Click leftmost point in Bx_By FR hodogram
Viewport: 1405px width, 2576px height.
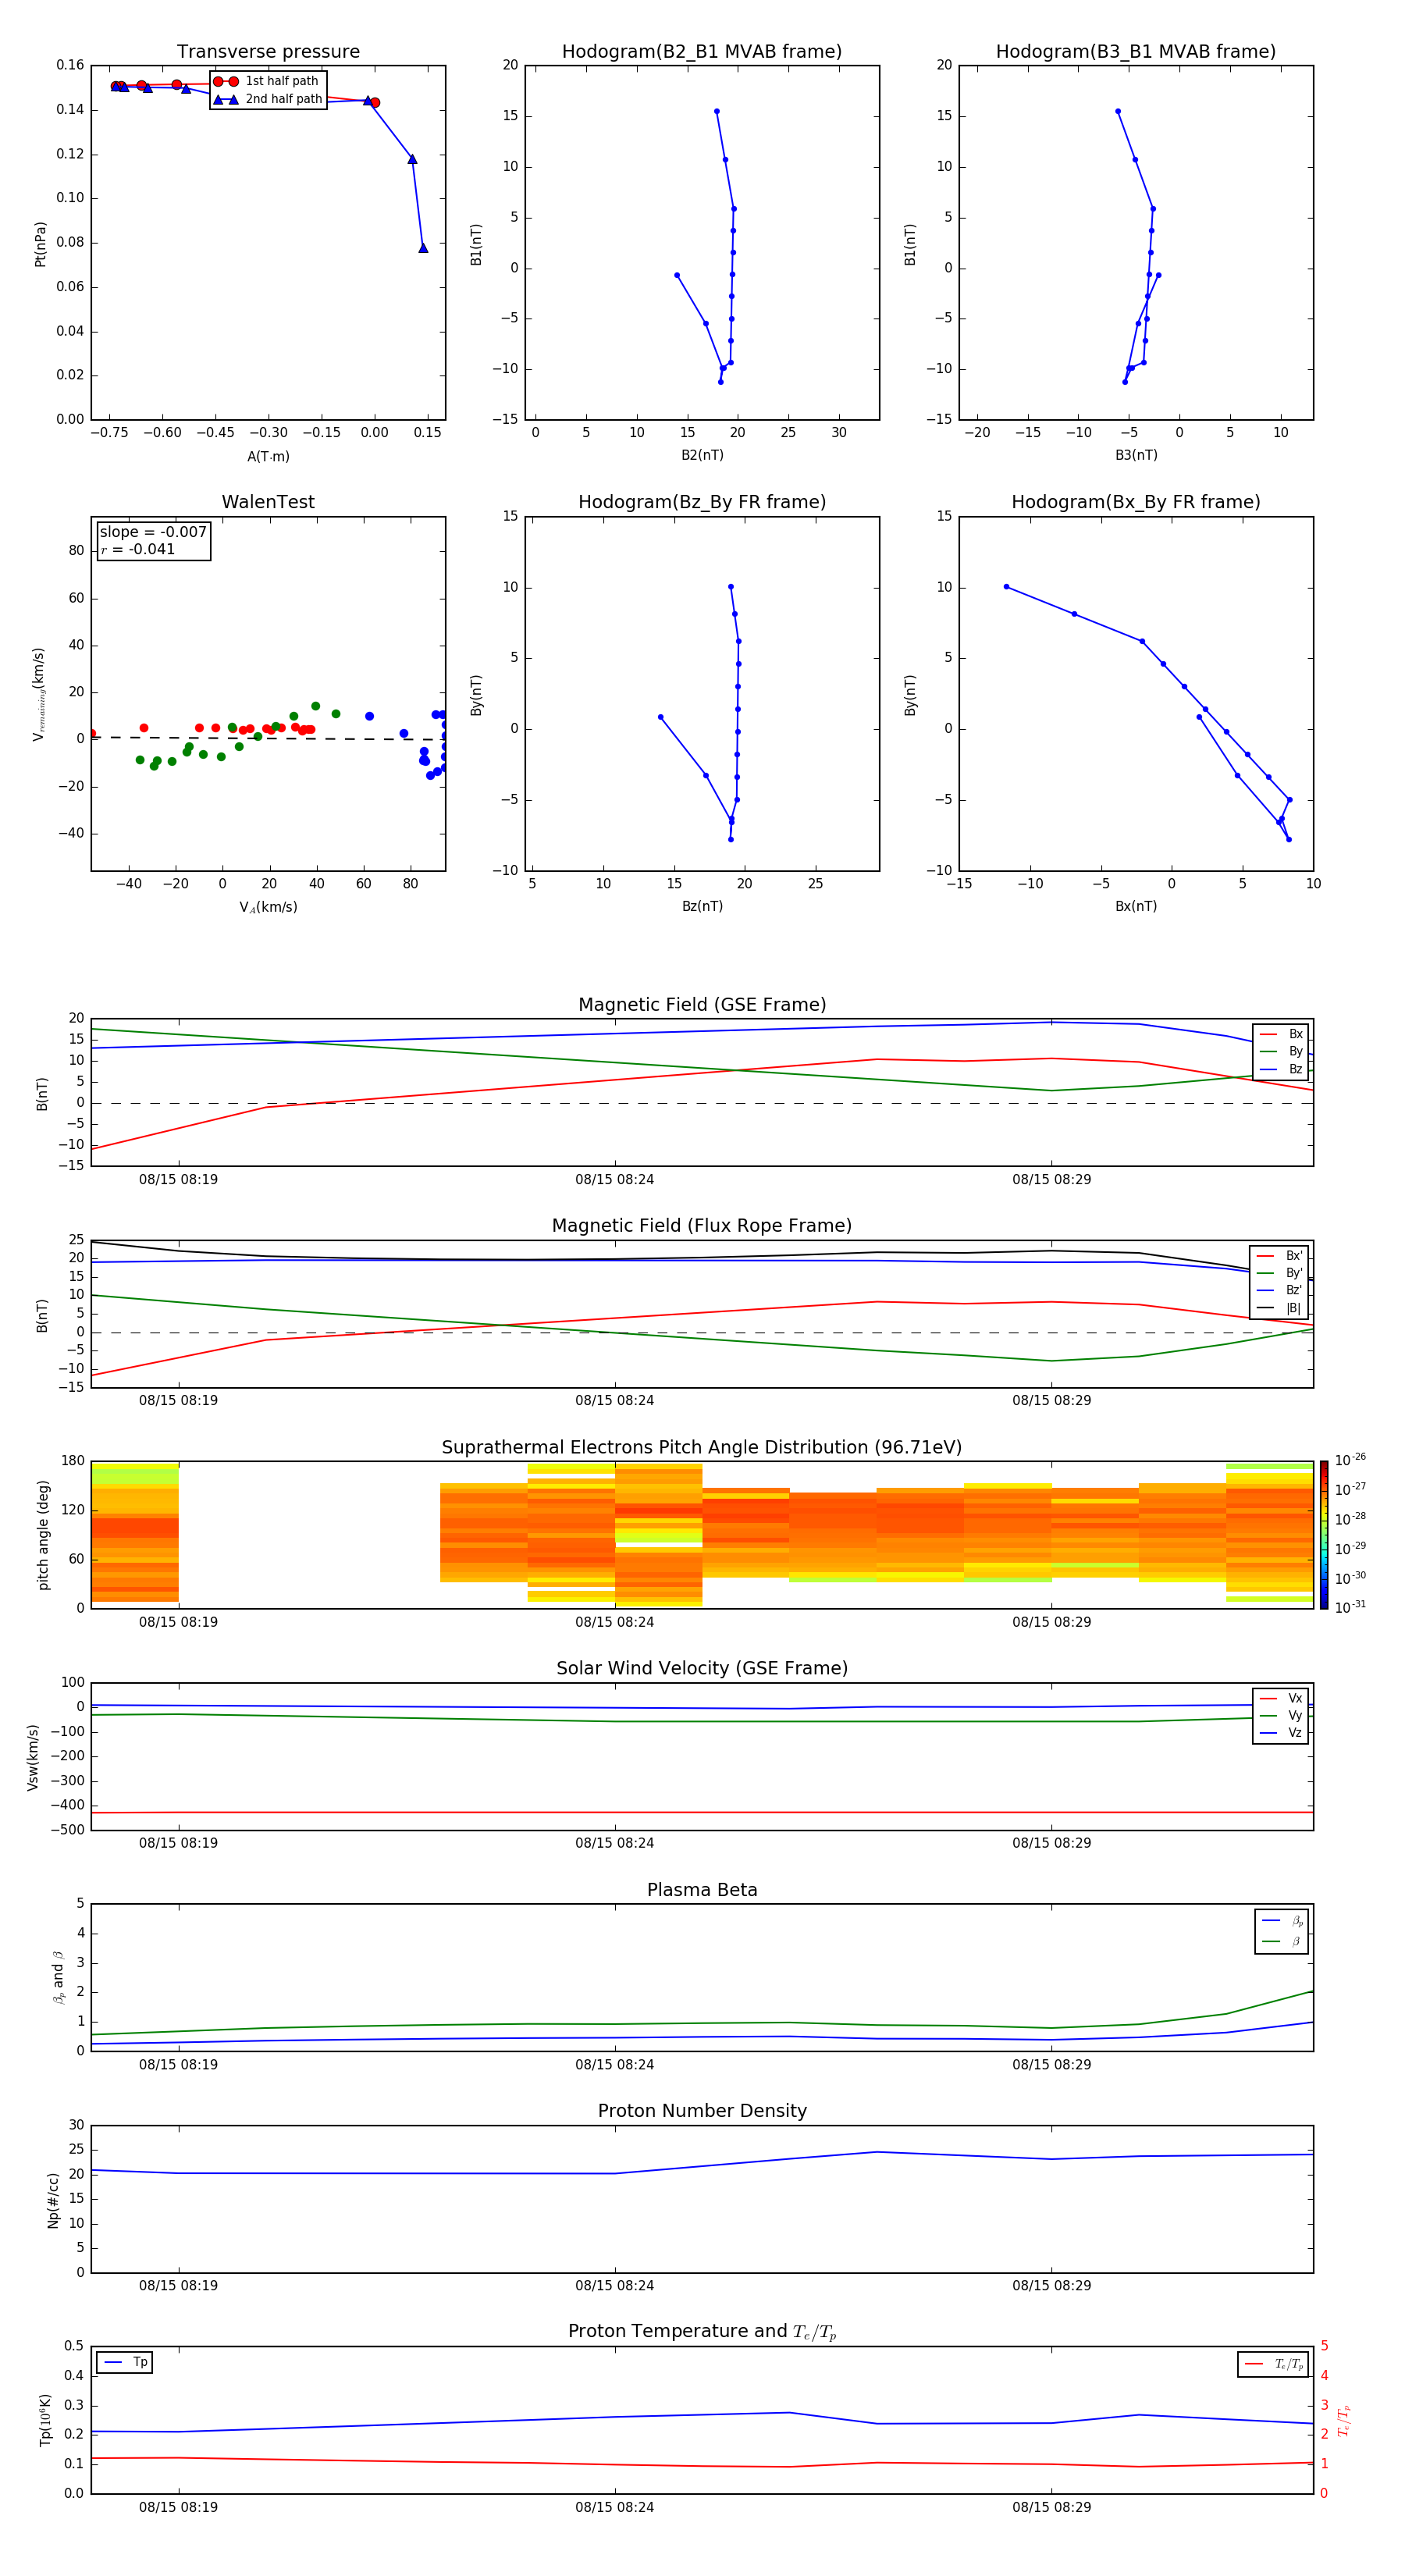[x=1006, y=587]
